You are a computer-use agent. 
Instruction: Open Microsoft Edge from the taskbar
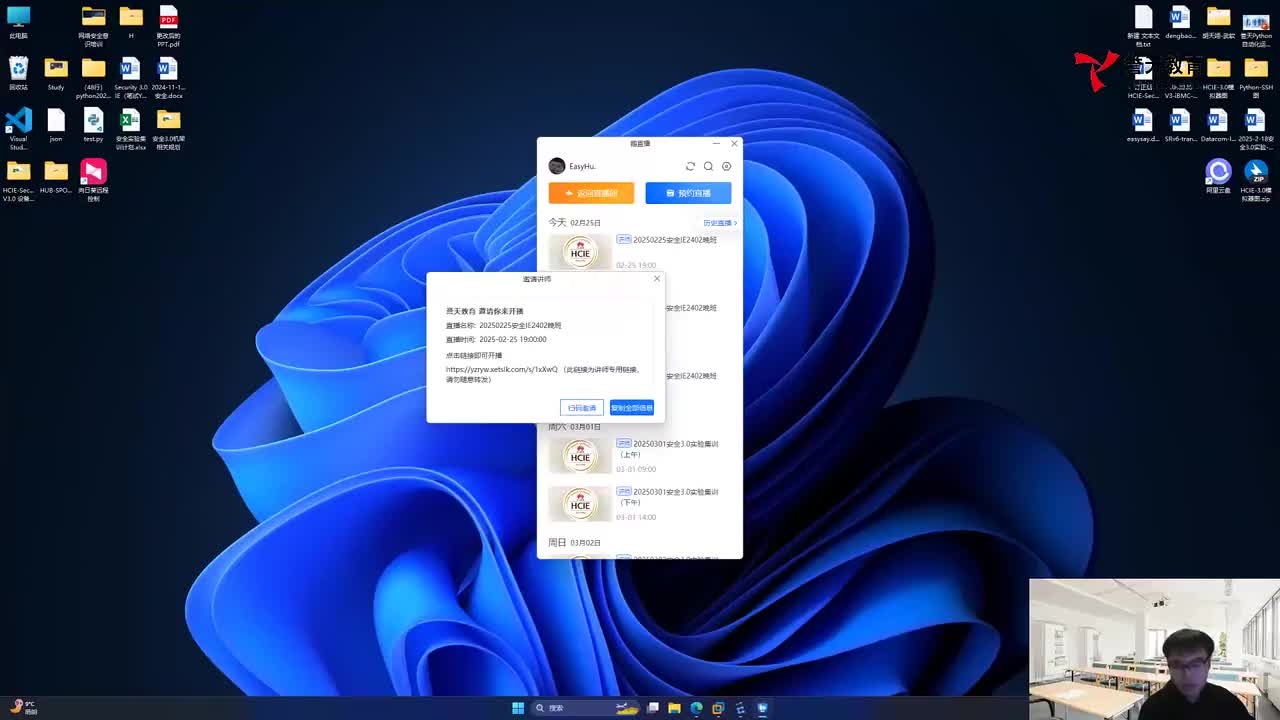[697, 708]
